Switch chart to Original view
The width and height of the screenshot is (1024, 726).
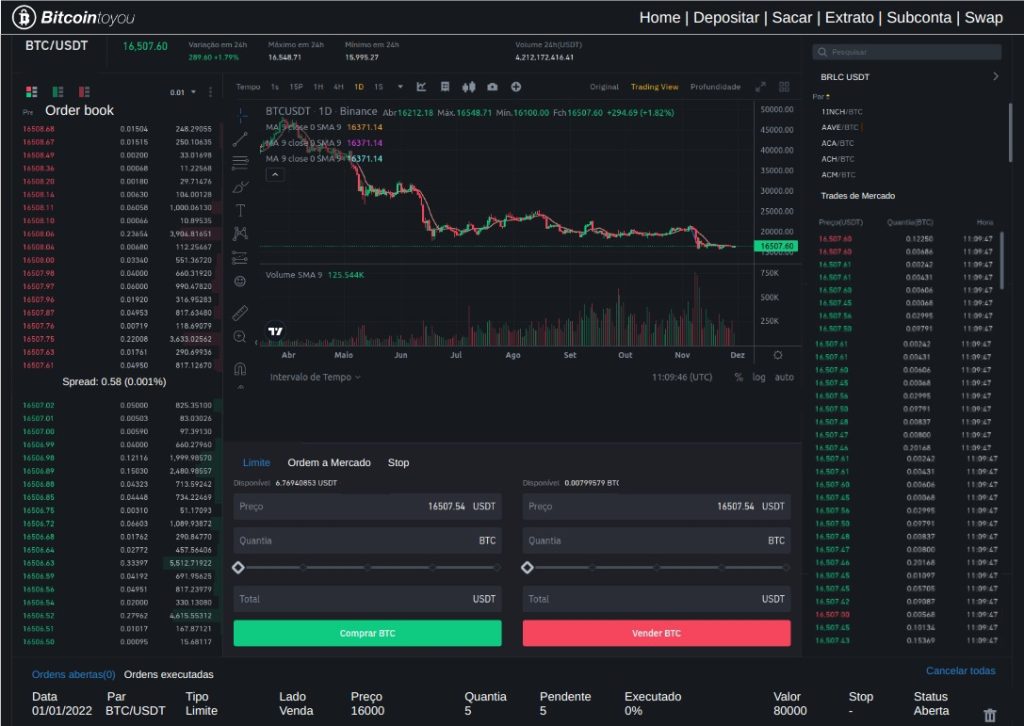(x=604, y=87)
